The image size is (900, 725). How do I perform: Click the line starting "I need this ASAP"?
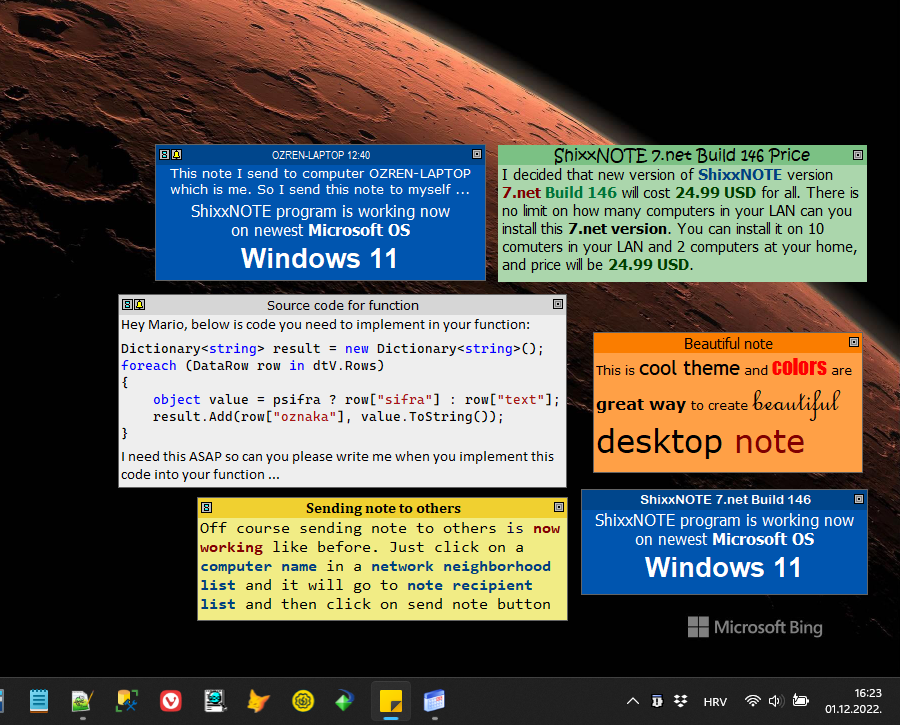pyautogui.click(x=338, y=457)
